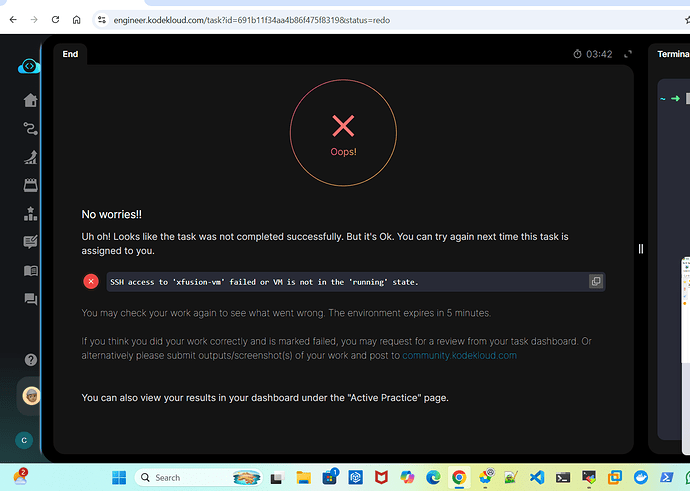Open the community.kodekloud.com link
The width and height of the screenshot is (690, 491).
coord(459,355)
